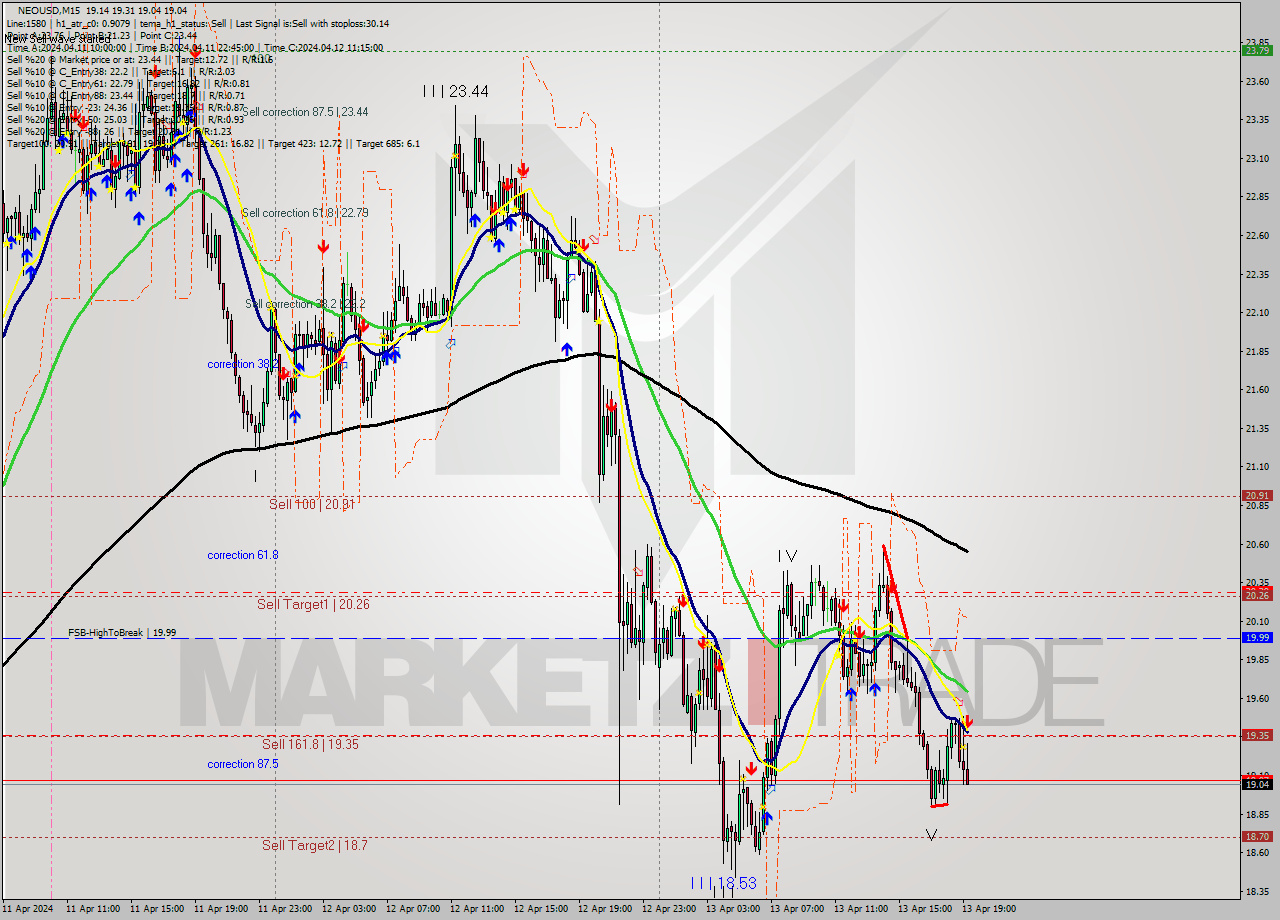This screenshot has width=1280, height=920.
Task: Click the '11 Apr 2024' date label
Action: coord(26,909)
